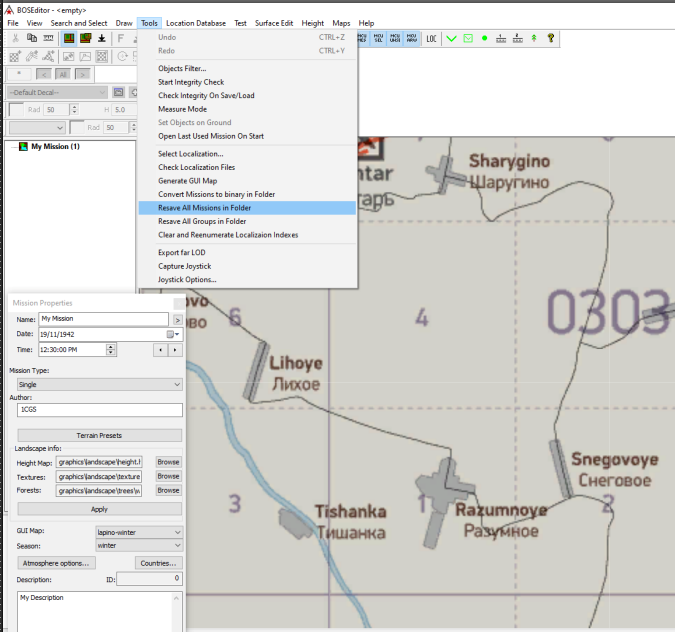Expand the GUI Map lapino-winter dropdown
675x632 pixels.
(138, 532)
